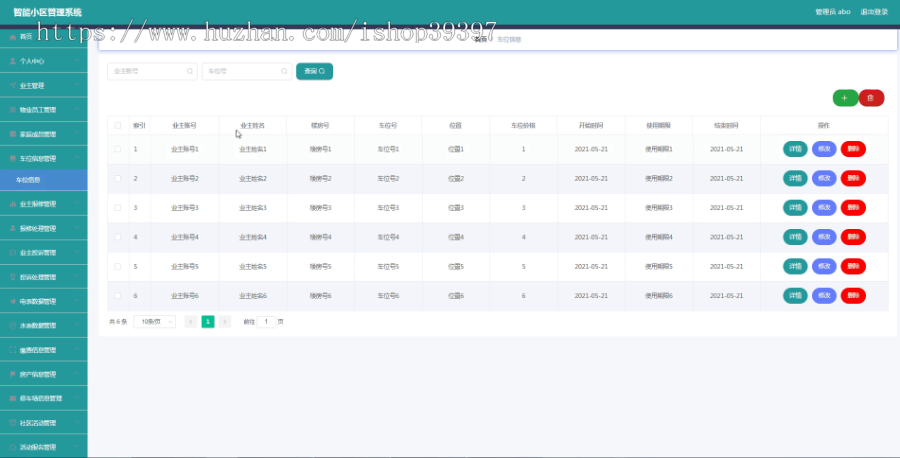The image size is (900, 458).
Task: Click the cell 楼房号2
Action: [x=320, y=178]
